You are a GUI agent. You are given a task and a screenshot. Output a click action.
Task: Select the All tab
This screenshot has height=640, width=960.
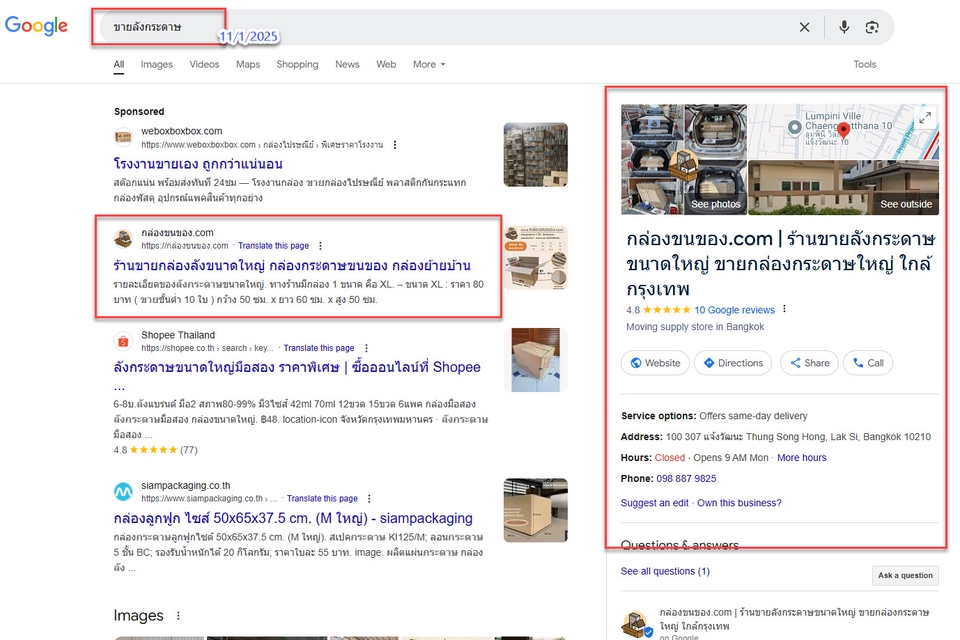tap(119, 64)
